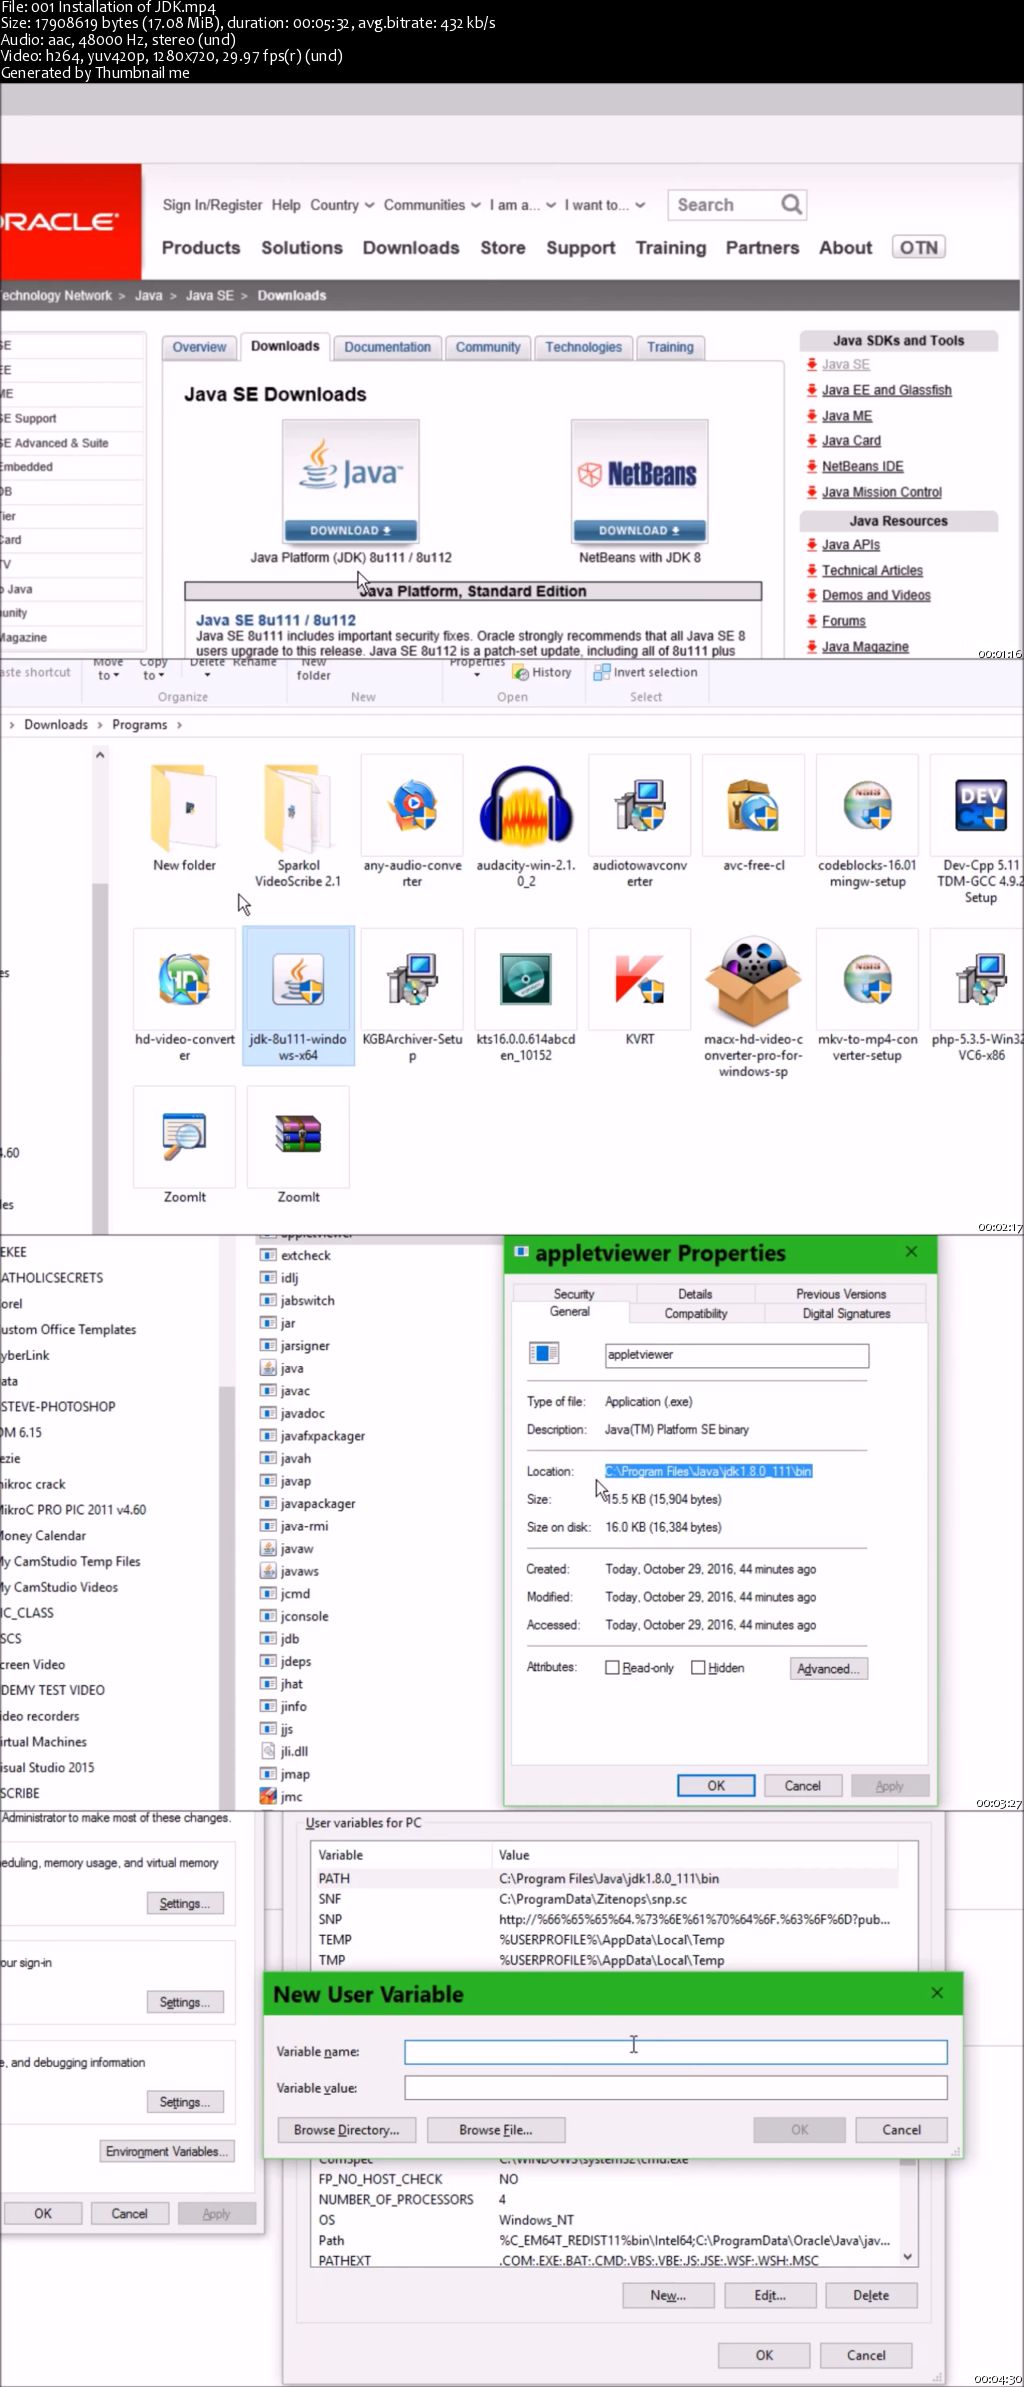Select the PATH user variable row
This screenshot has width=1024, height=2387.
click(606, 1878)
